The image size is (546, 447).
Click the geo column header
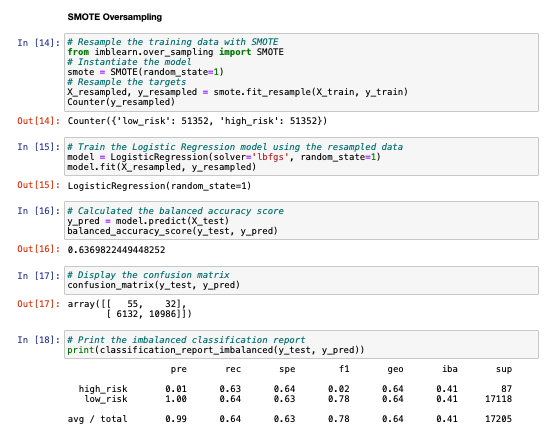395,369
